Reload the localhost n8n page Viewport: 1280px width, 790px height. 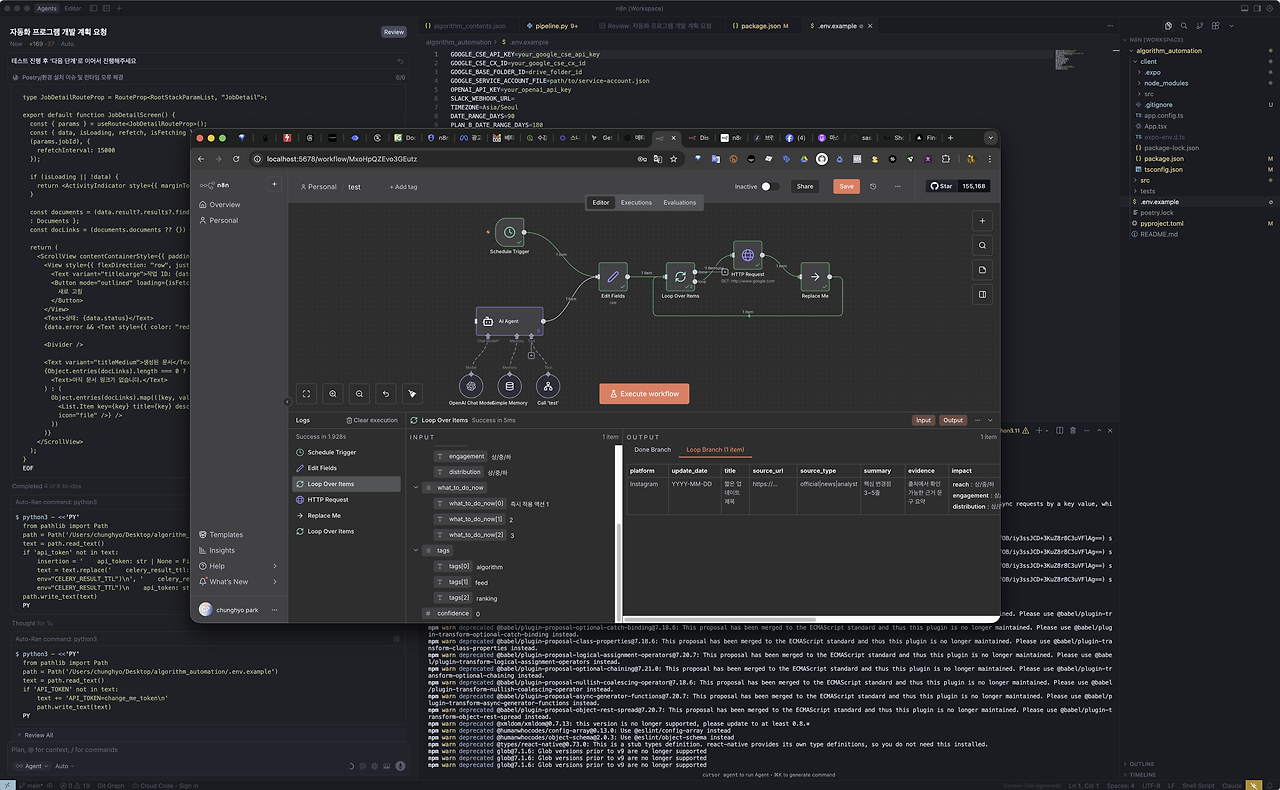pyautogui.click(x=237, y=159)
